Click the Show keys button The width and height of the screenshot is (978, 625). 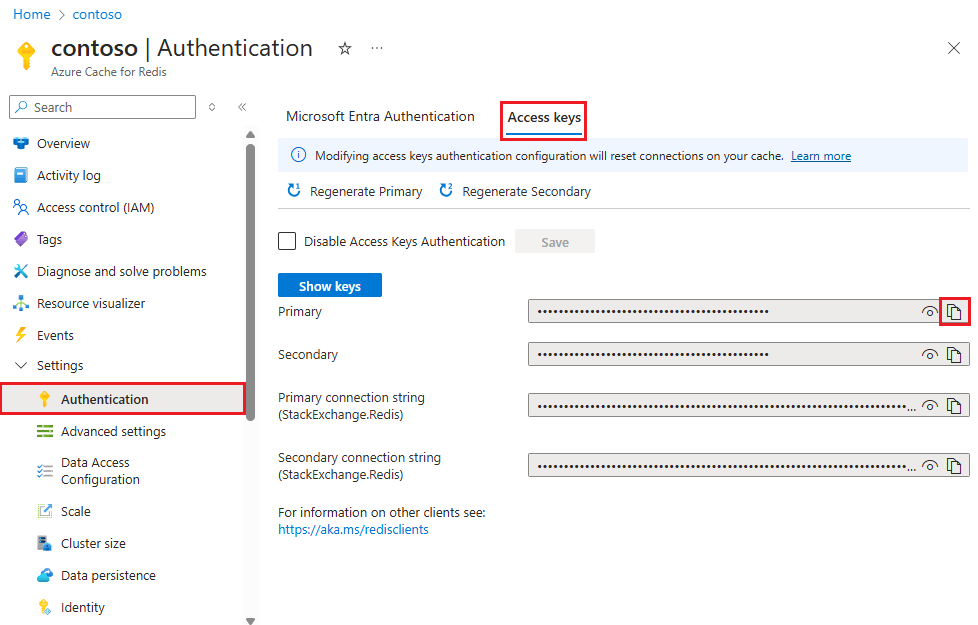[329, 285]
